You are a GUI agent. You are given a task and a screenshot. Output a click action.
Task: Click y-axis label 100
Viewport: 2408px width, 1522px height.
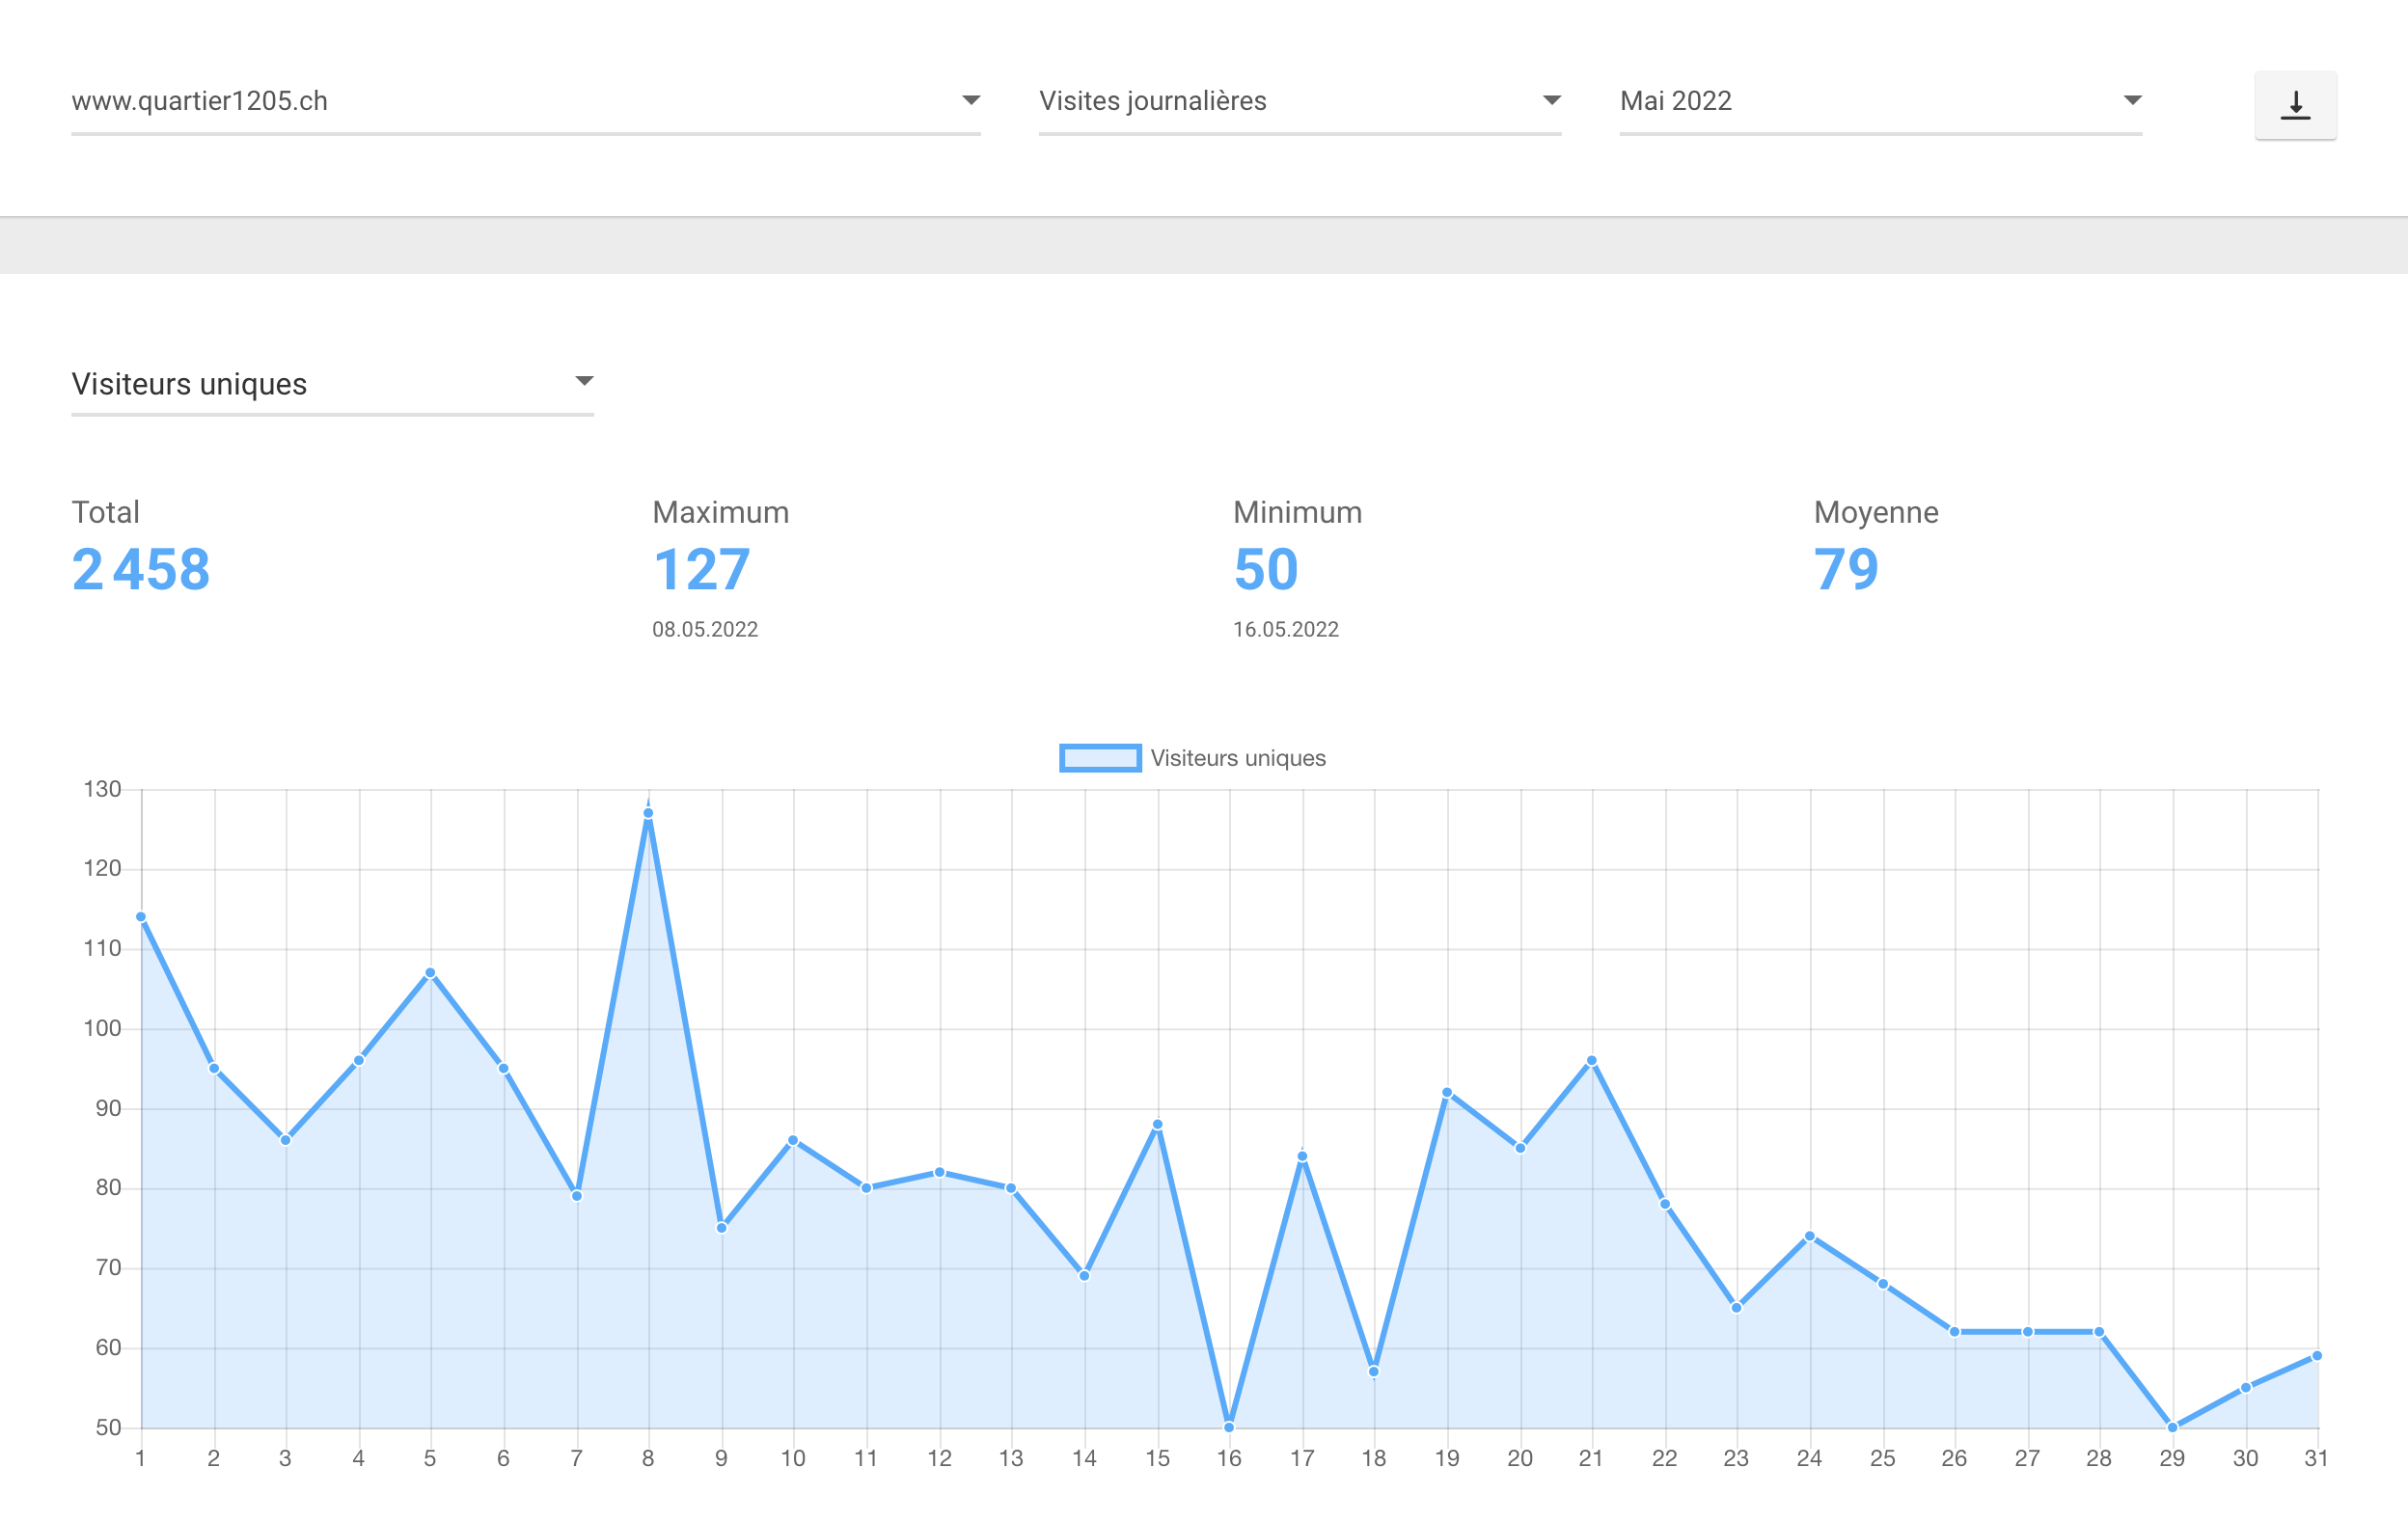(x=102, y=1028)
